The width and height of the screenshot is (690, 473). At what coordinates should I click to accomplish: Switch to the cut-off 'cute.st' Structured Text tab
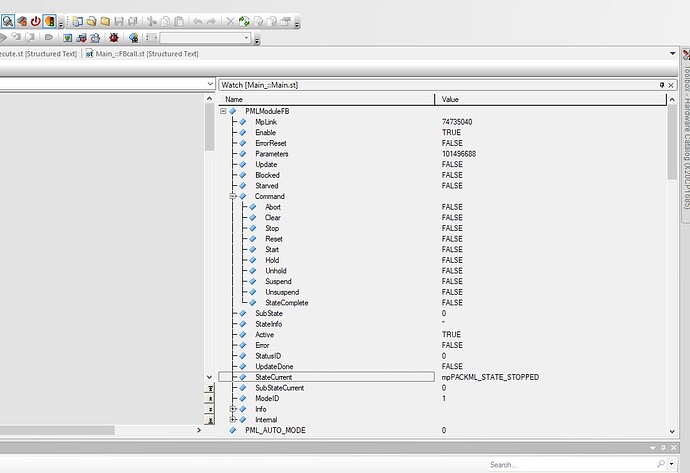click(38, 54)
